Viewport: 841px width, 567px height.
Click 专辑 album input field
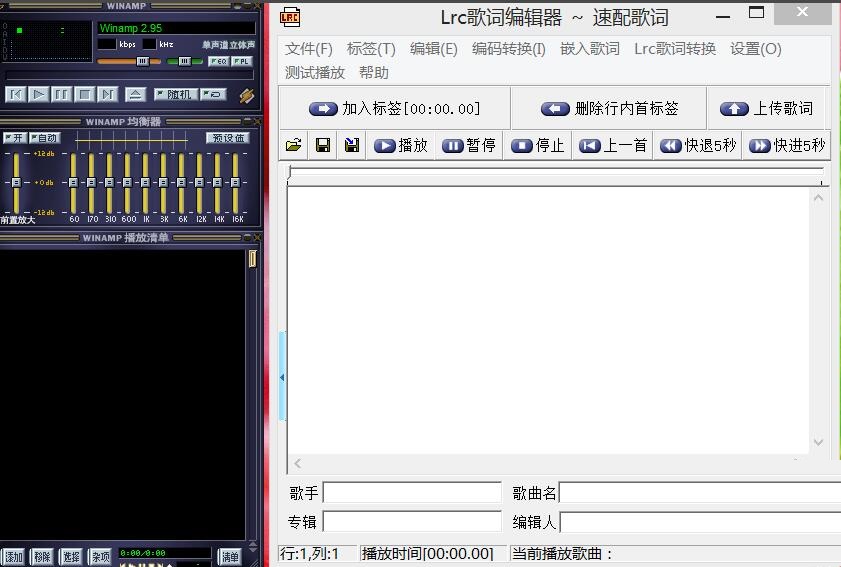pyautogui.click(x=412, y=521)
